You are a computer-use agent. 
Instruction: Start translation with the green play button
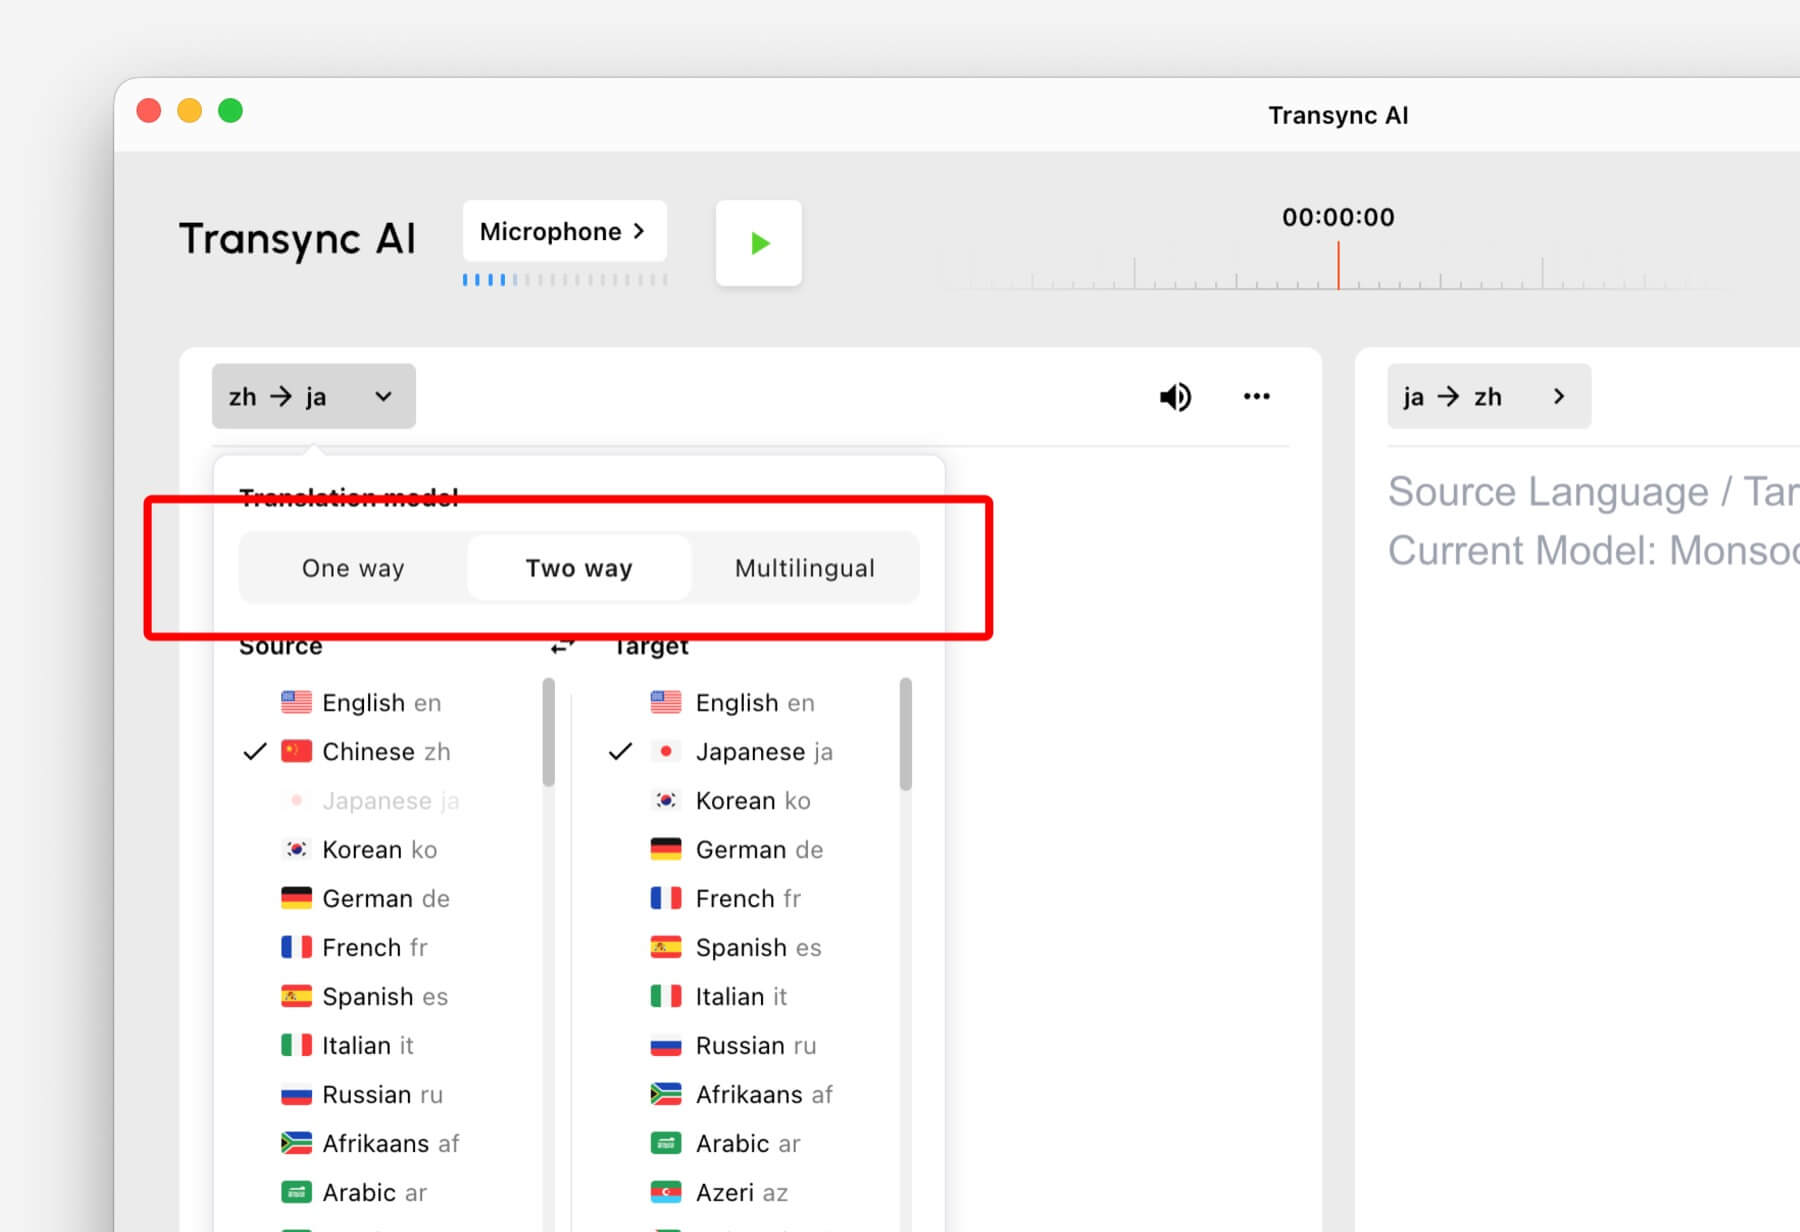click(758, 243)
